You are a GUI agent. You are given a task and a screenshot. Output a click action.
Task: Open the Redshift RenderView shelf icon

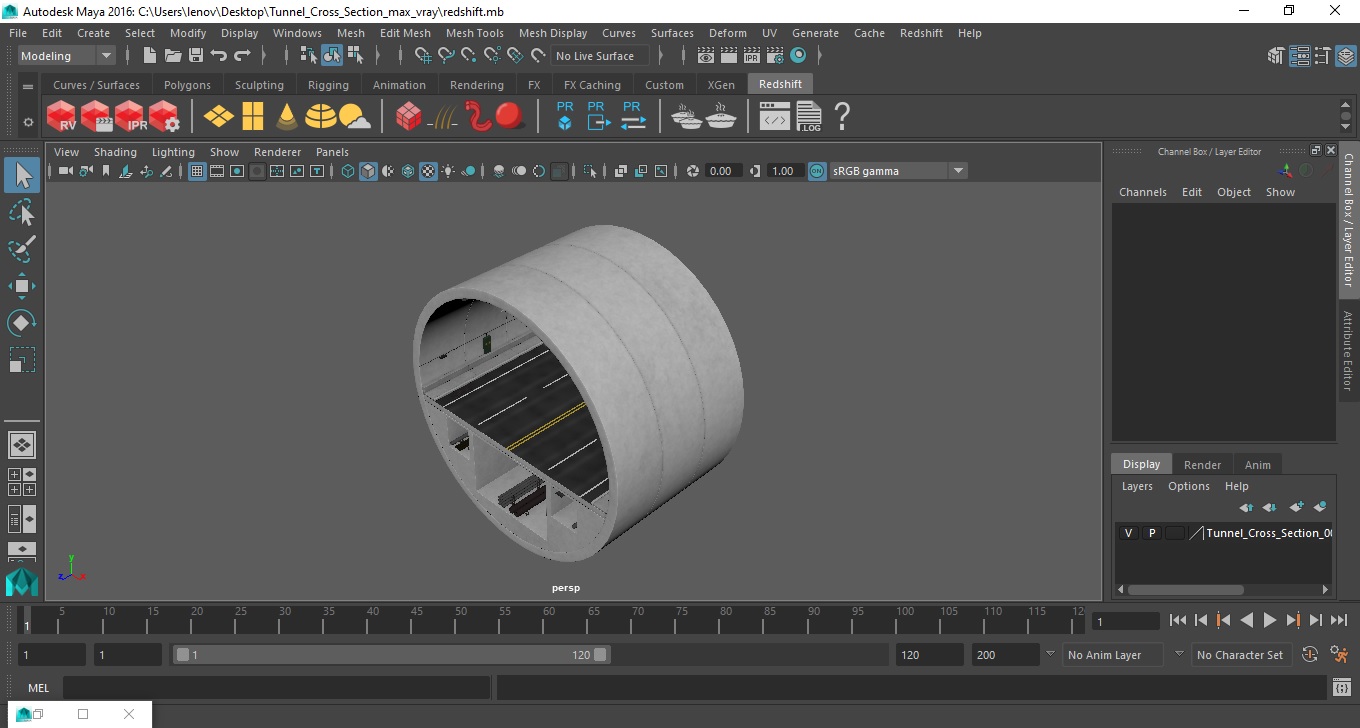(x=62, y=117)
